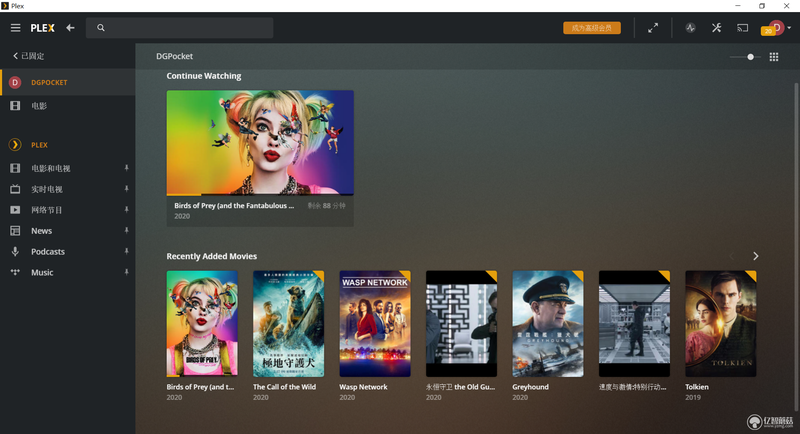The image size is (800, 434).
Task: Open the activity pulse icon
Action: click(x=690, y=28)
